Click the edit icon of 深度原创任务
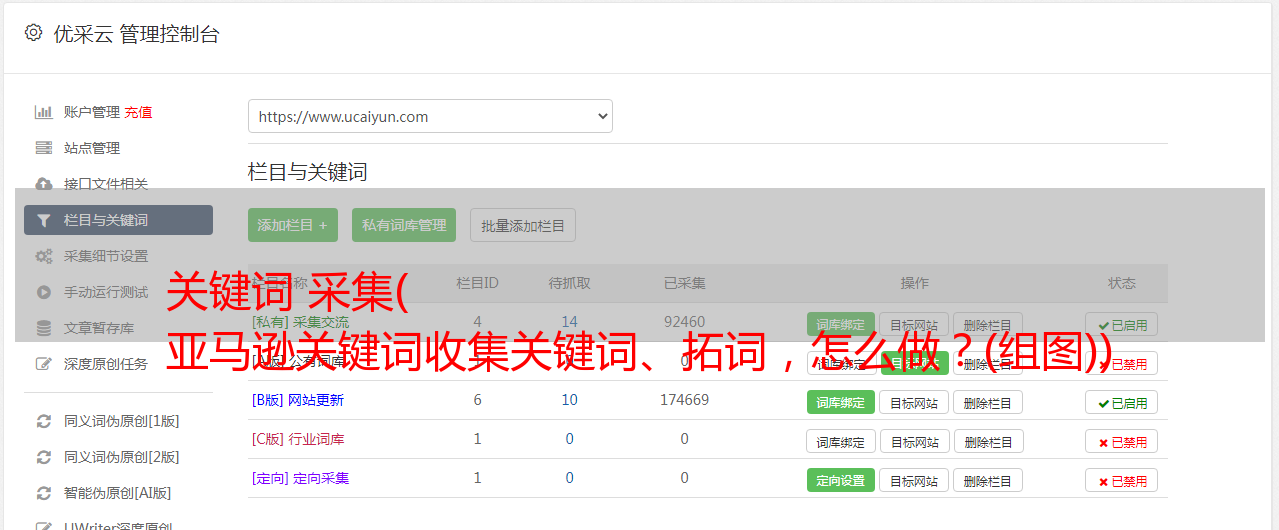Screen dimensions: 1279x530 click(43, 364)
